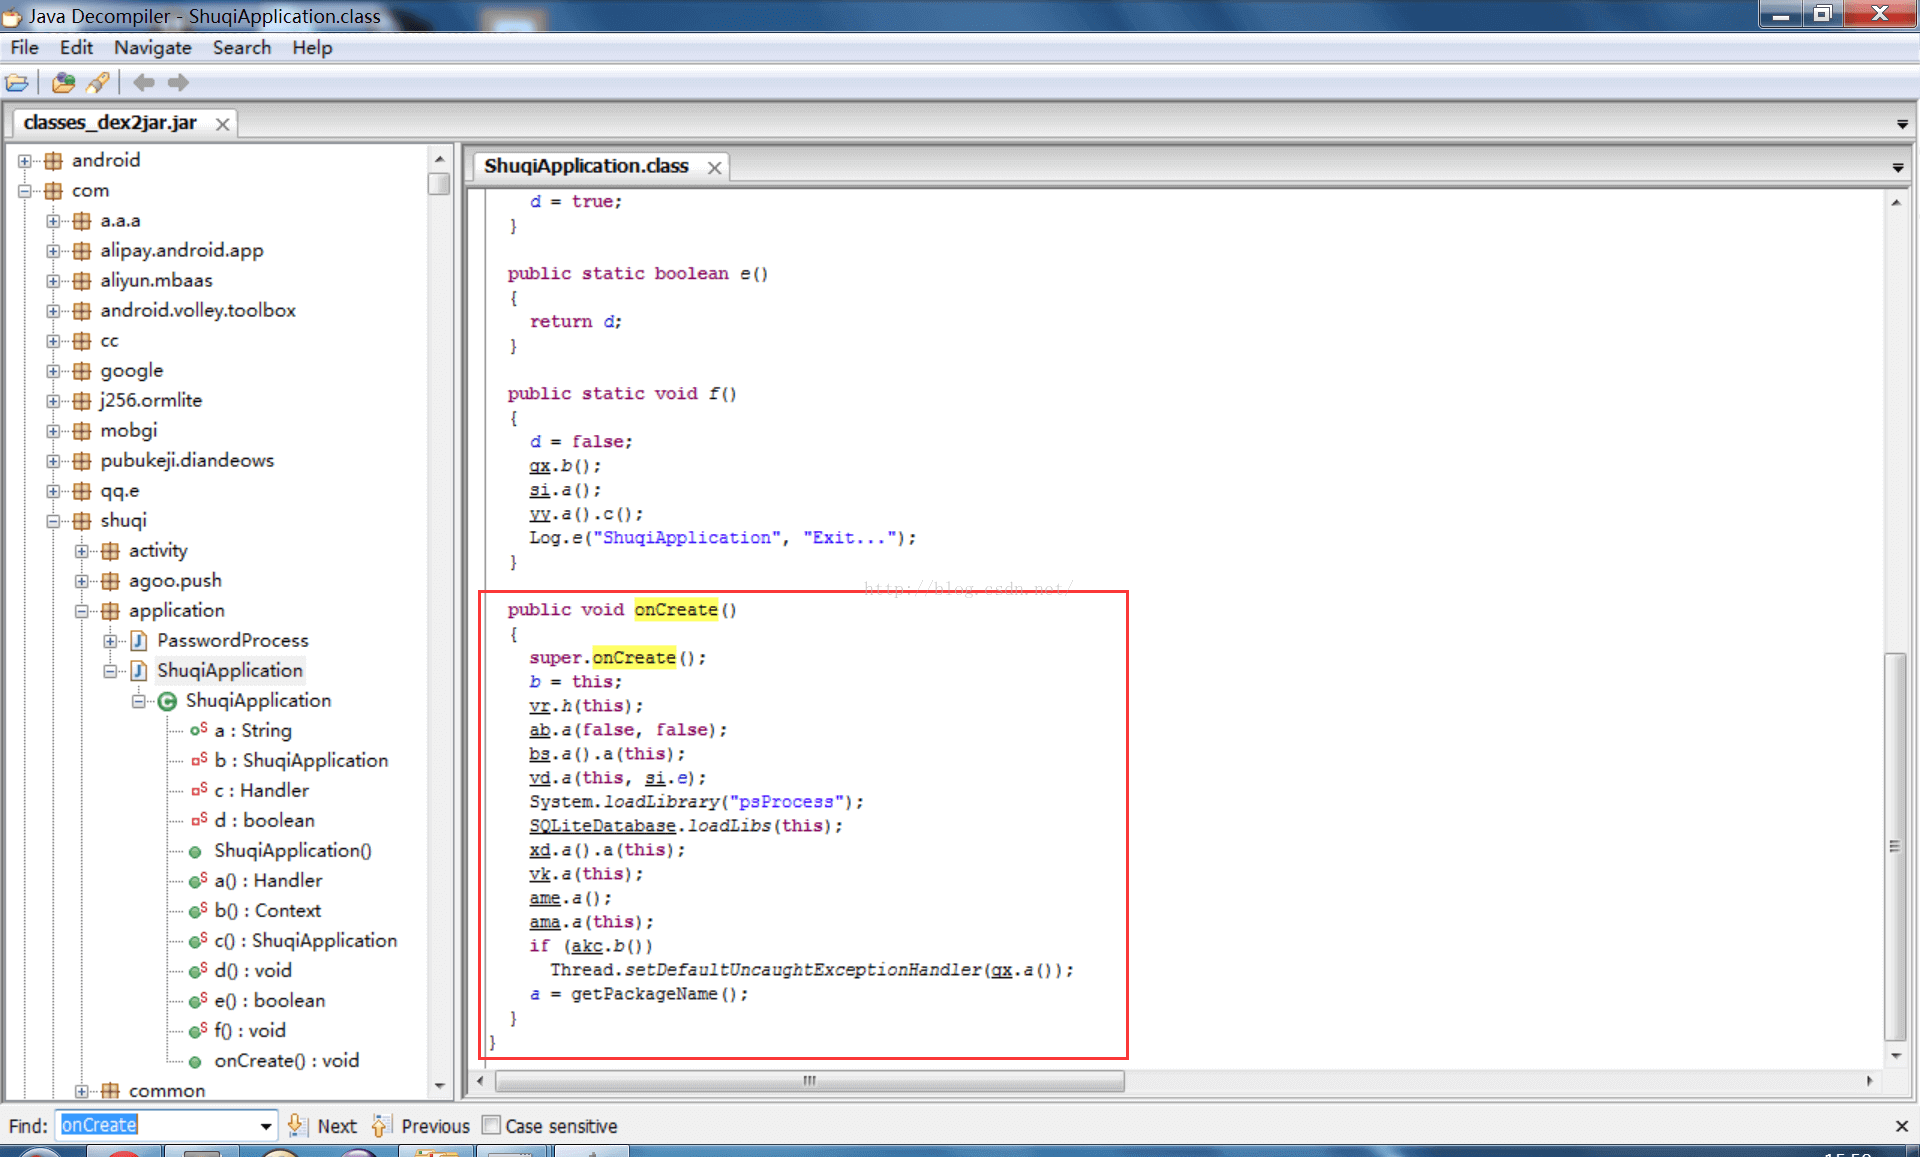Image resolution: width=1920 pixels, height=1157 pixels.
Task: Follow the SQLiteDatabase class link
Action: click(602, 826)
